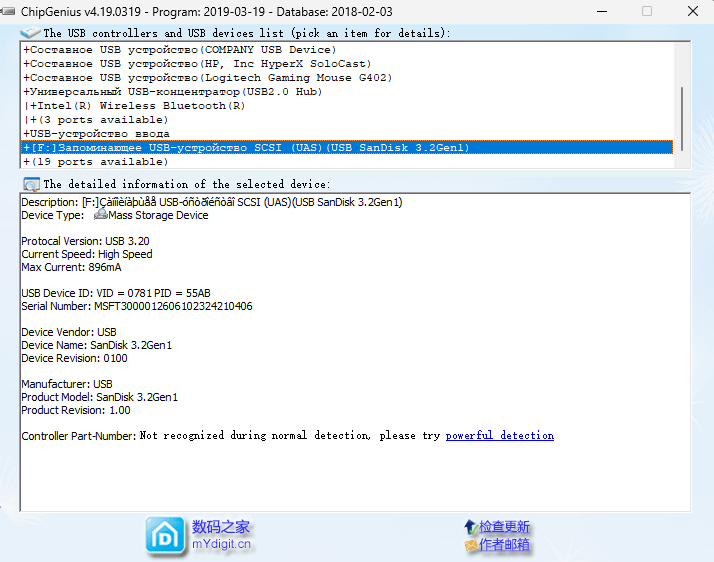
Task: Open the 数码之家 site link
Action: [x=221, y=527]
